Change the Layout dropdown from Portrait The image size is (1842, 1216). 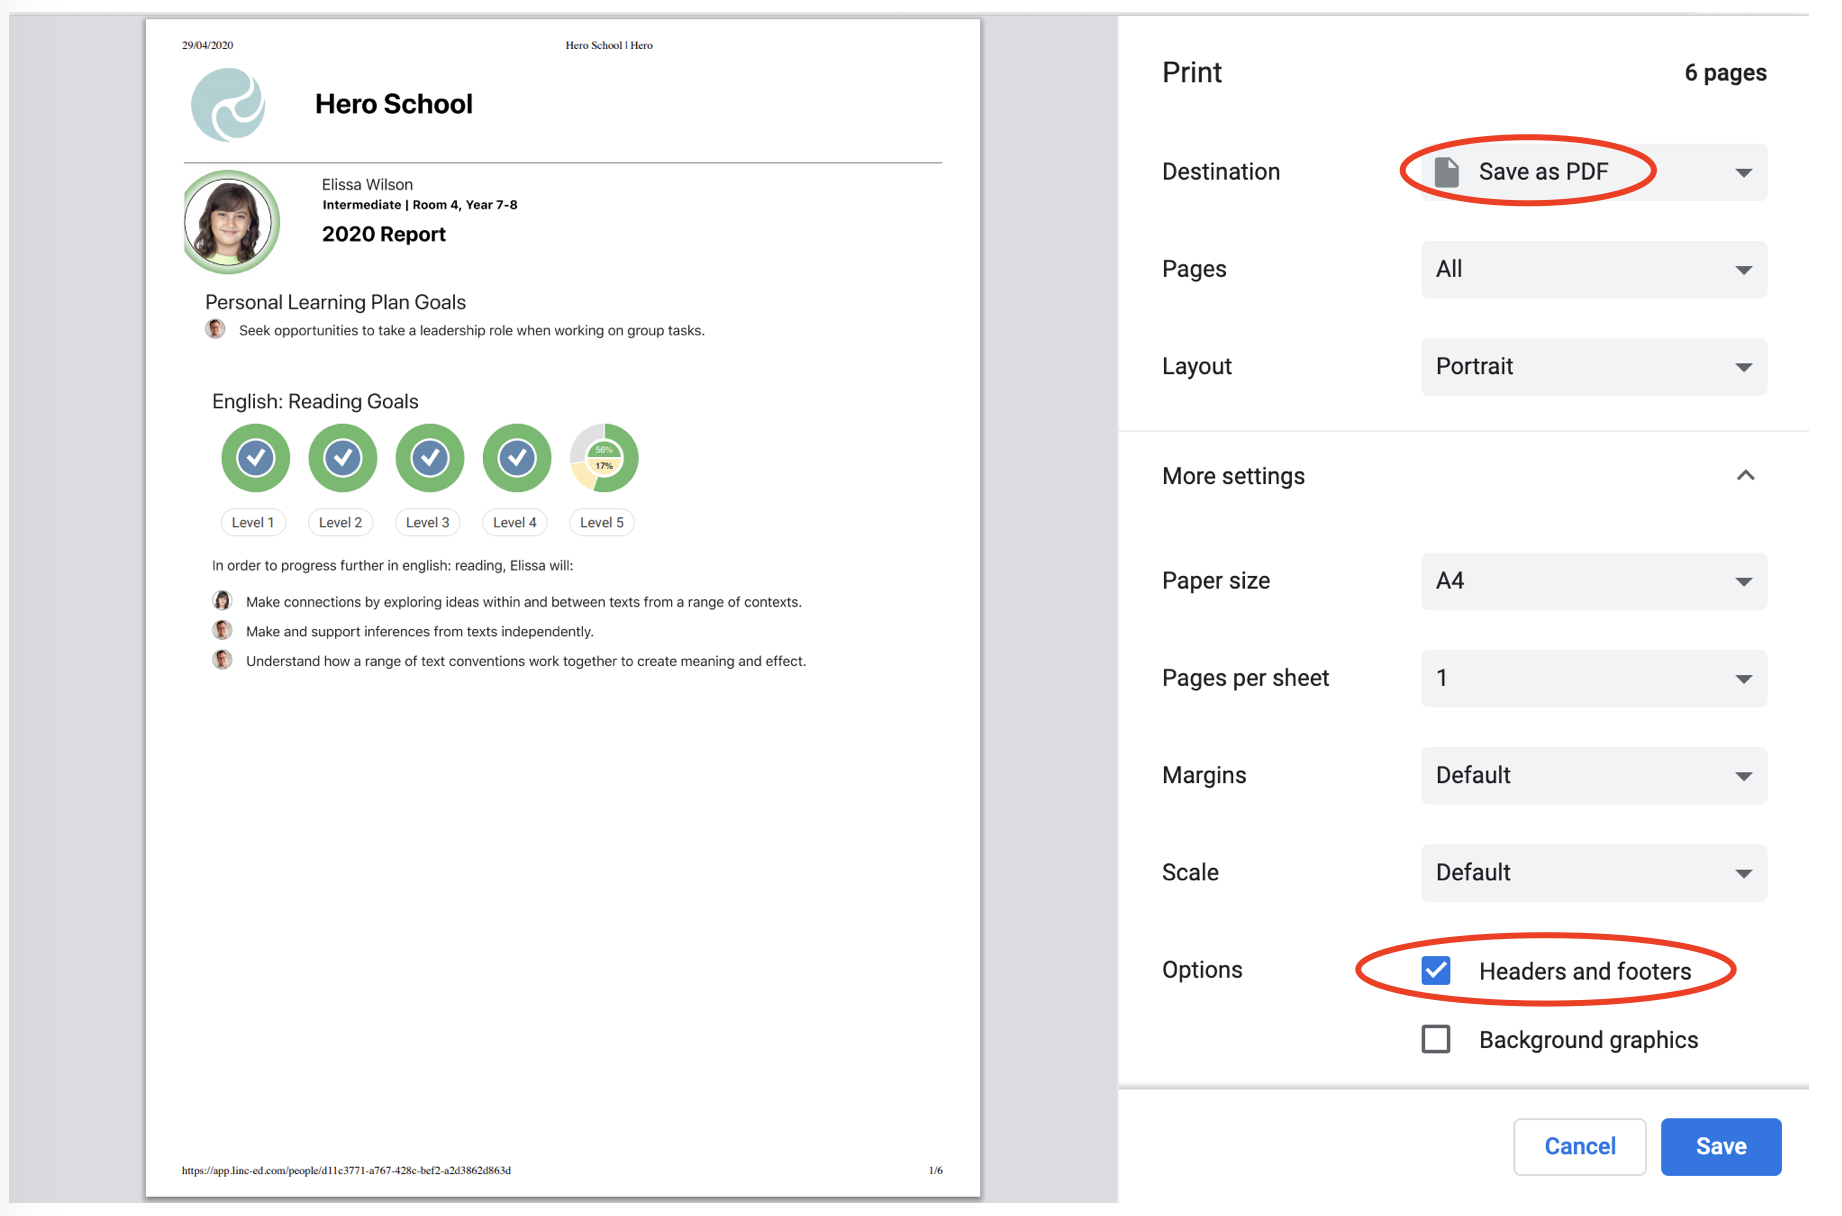1594,366
